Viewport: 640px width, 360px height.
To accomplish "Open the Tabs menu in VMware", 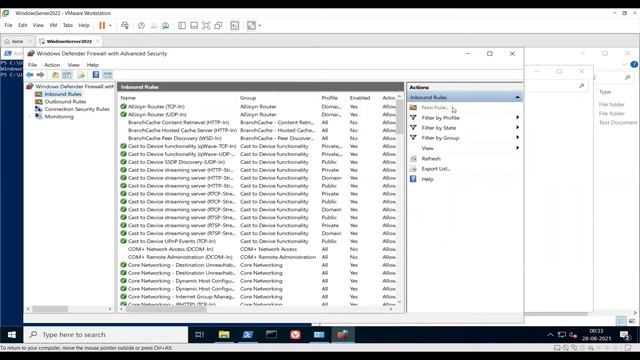I will pos(68,25).
